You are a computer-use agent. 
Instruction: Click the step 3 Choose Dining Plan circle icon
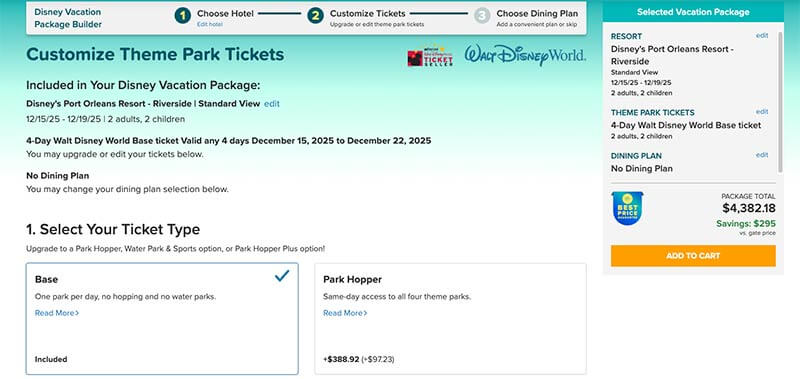[482, 15]
